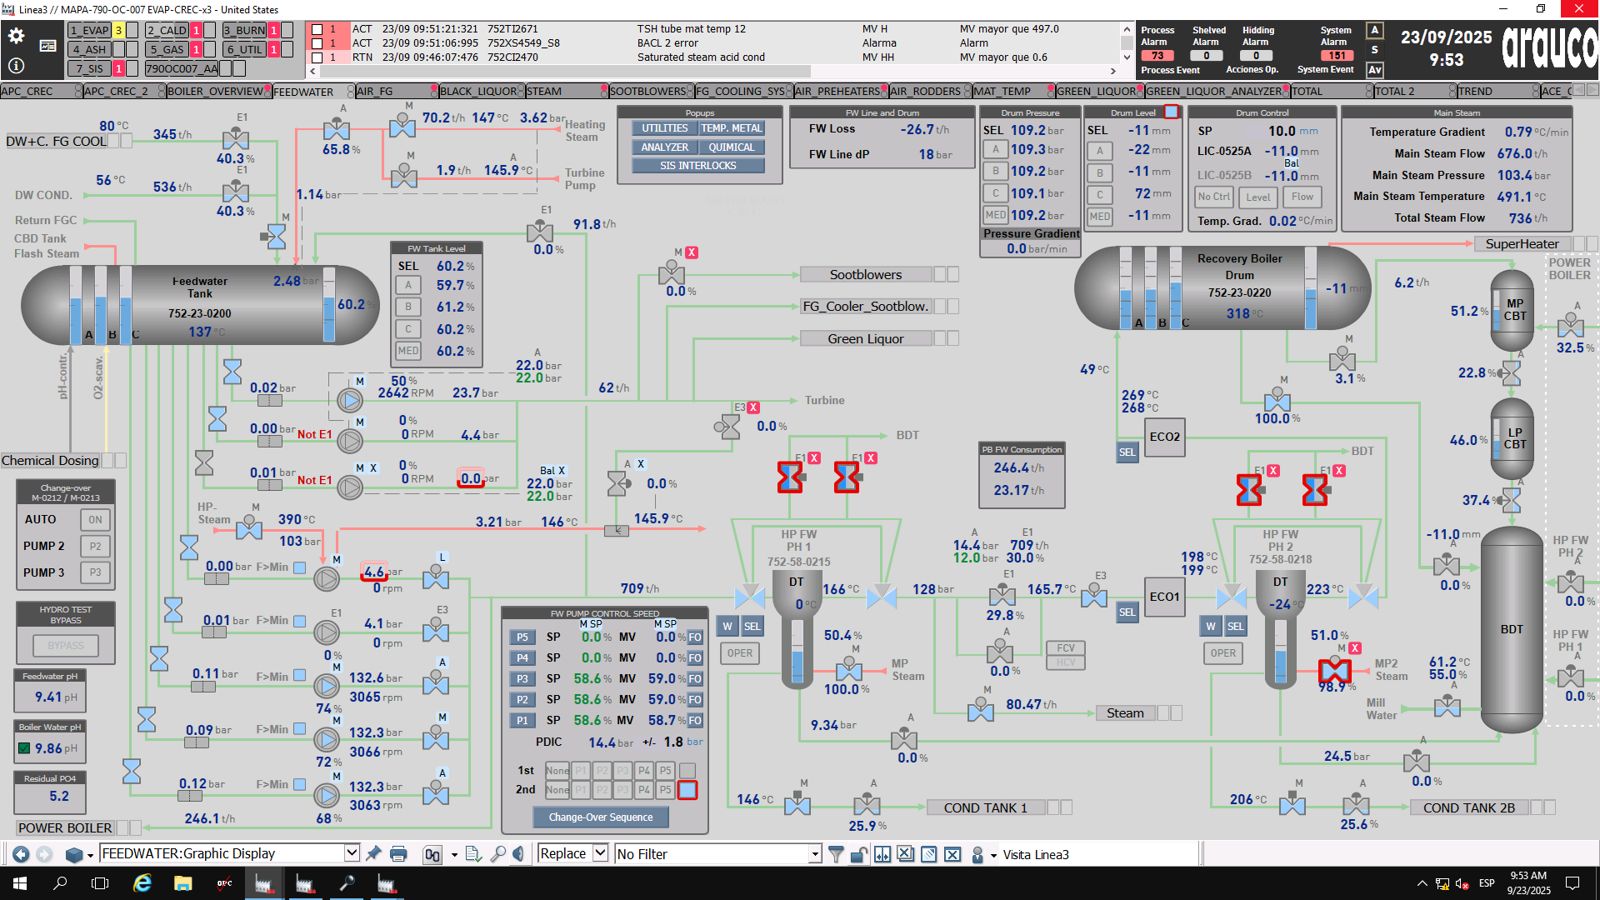This screenshot has width=1600, height=900.
Task: Click the printer icon in bottom toolbar
Action: (398, 854)
